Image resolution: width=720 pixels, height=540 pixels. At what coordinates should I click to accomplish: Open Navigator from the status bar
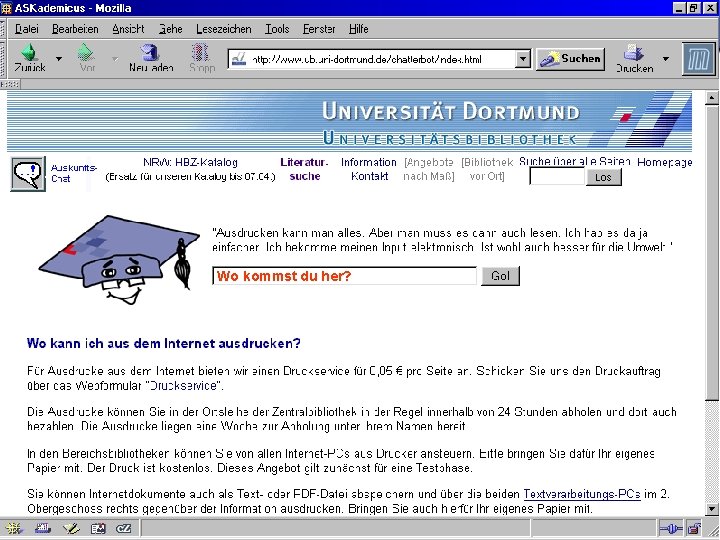(12, 529)
